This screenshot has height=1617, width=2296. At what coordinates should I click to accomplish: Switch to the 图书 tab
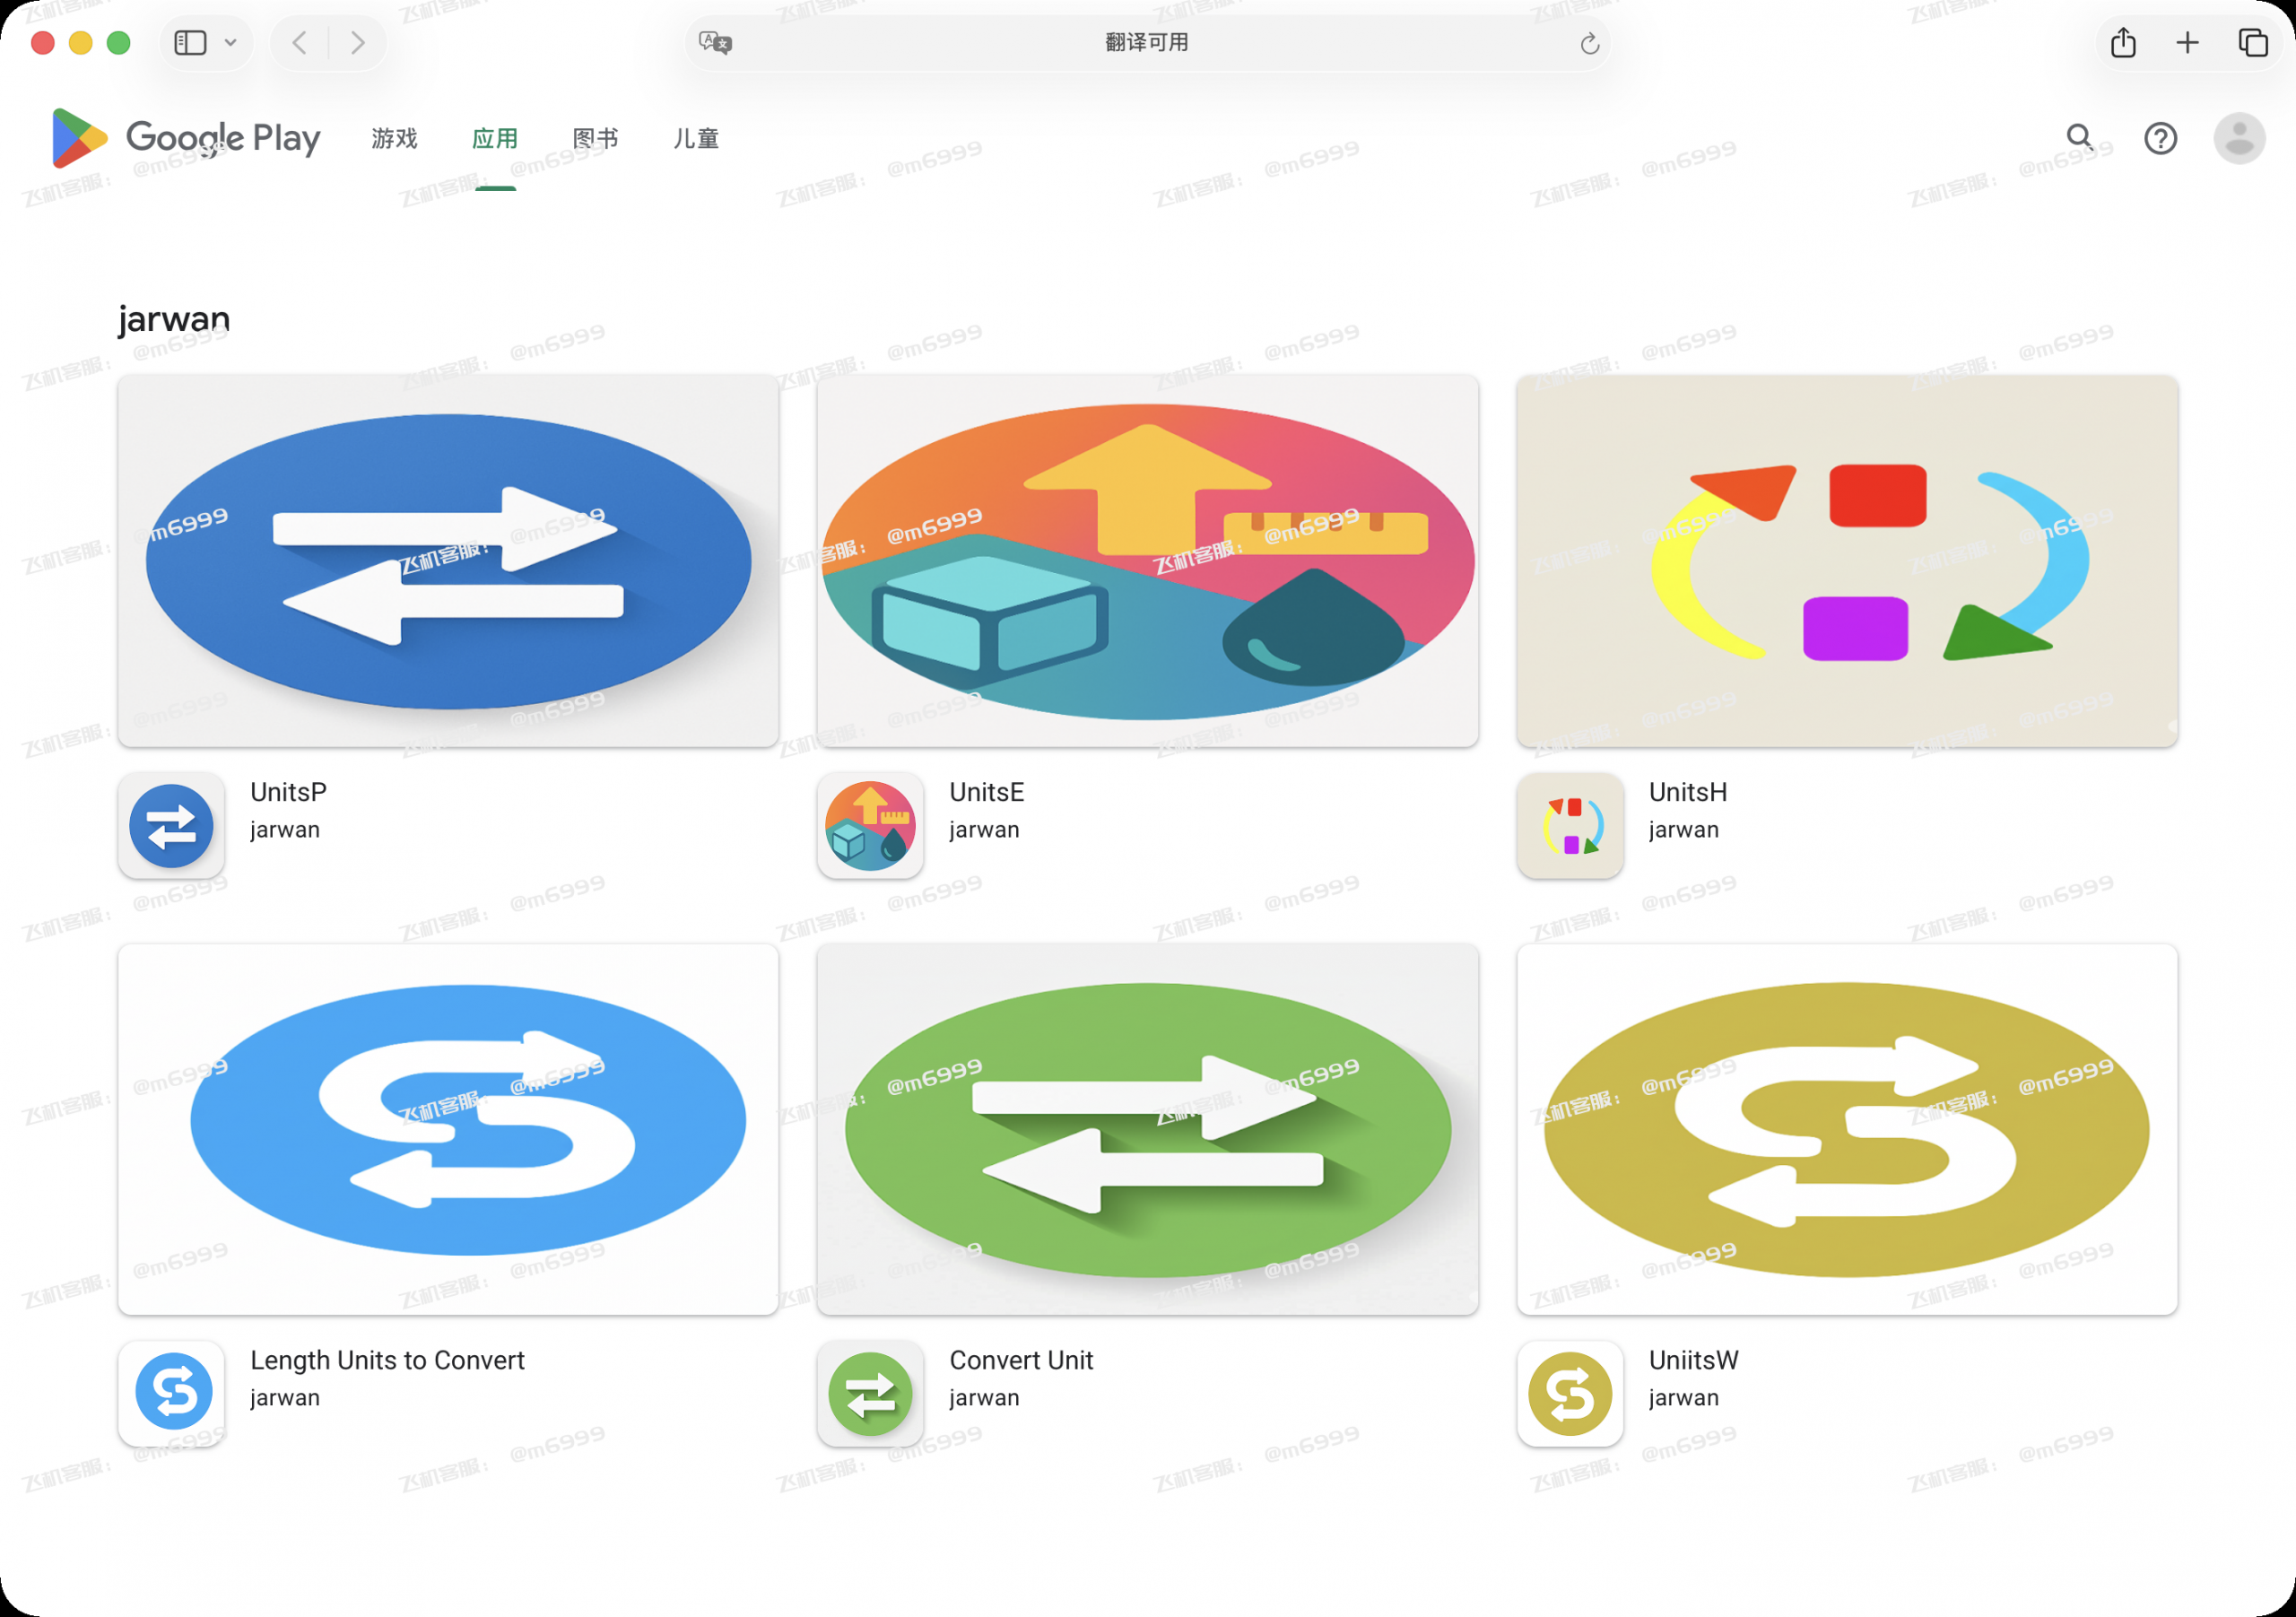tap(595, 138)
